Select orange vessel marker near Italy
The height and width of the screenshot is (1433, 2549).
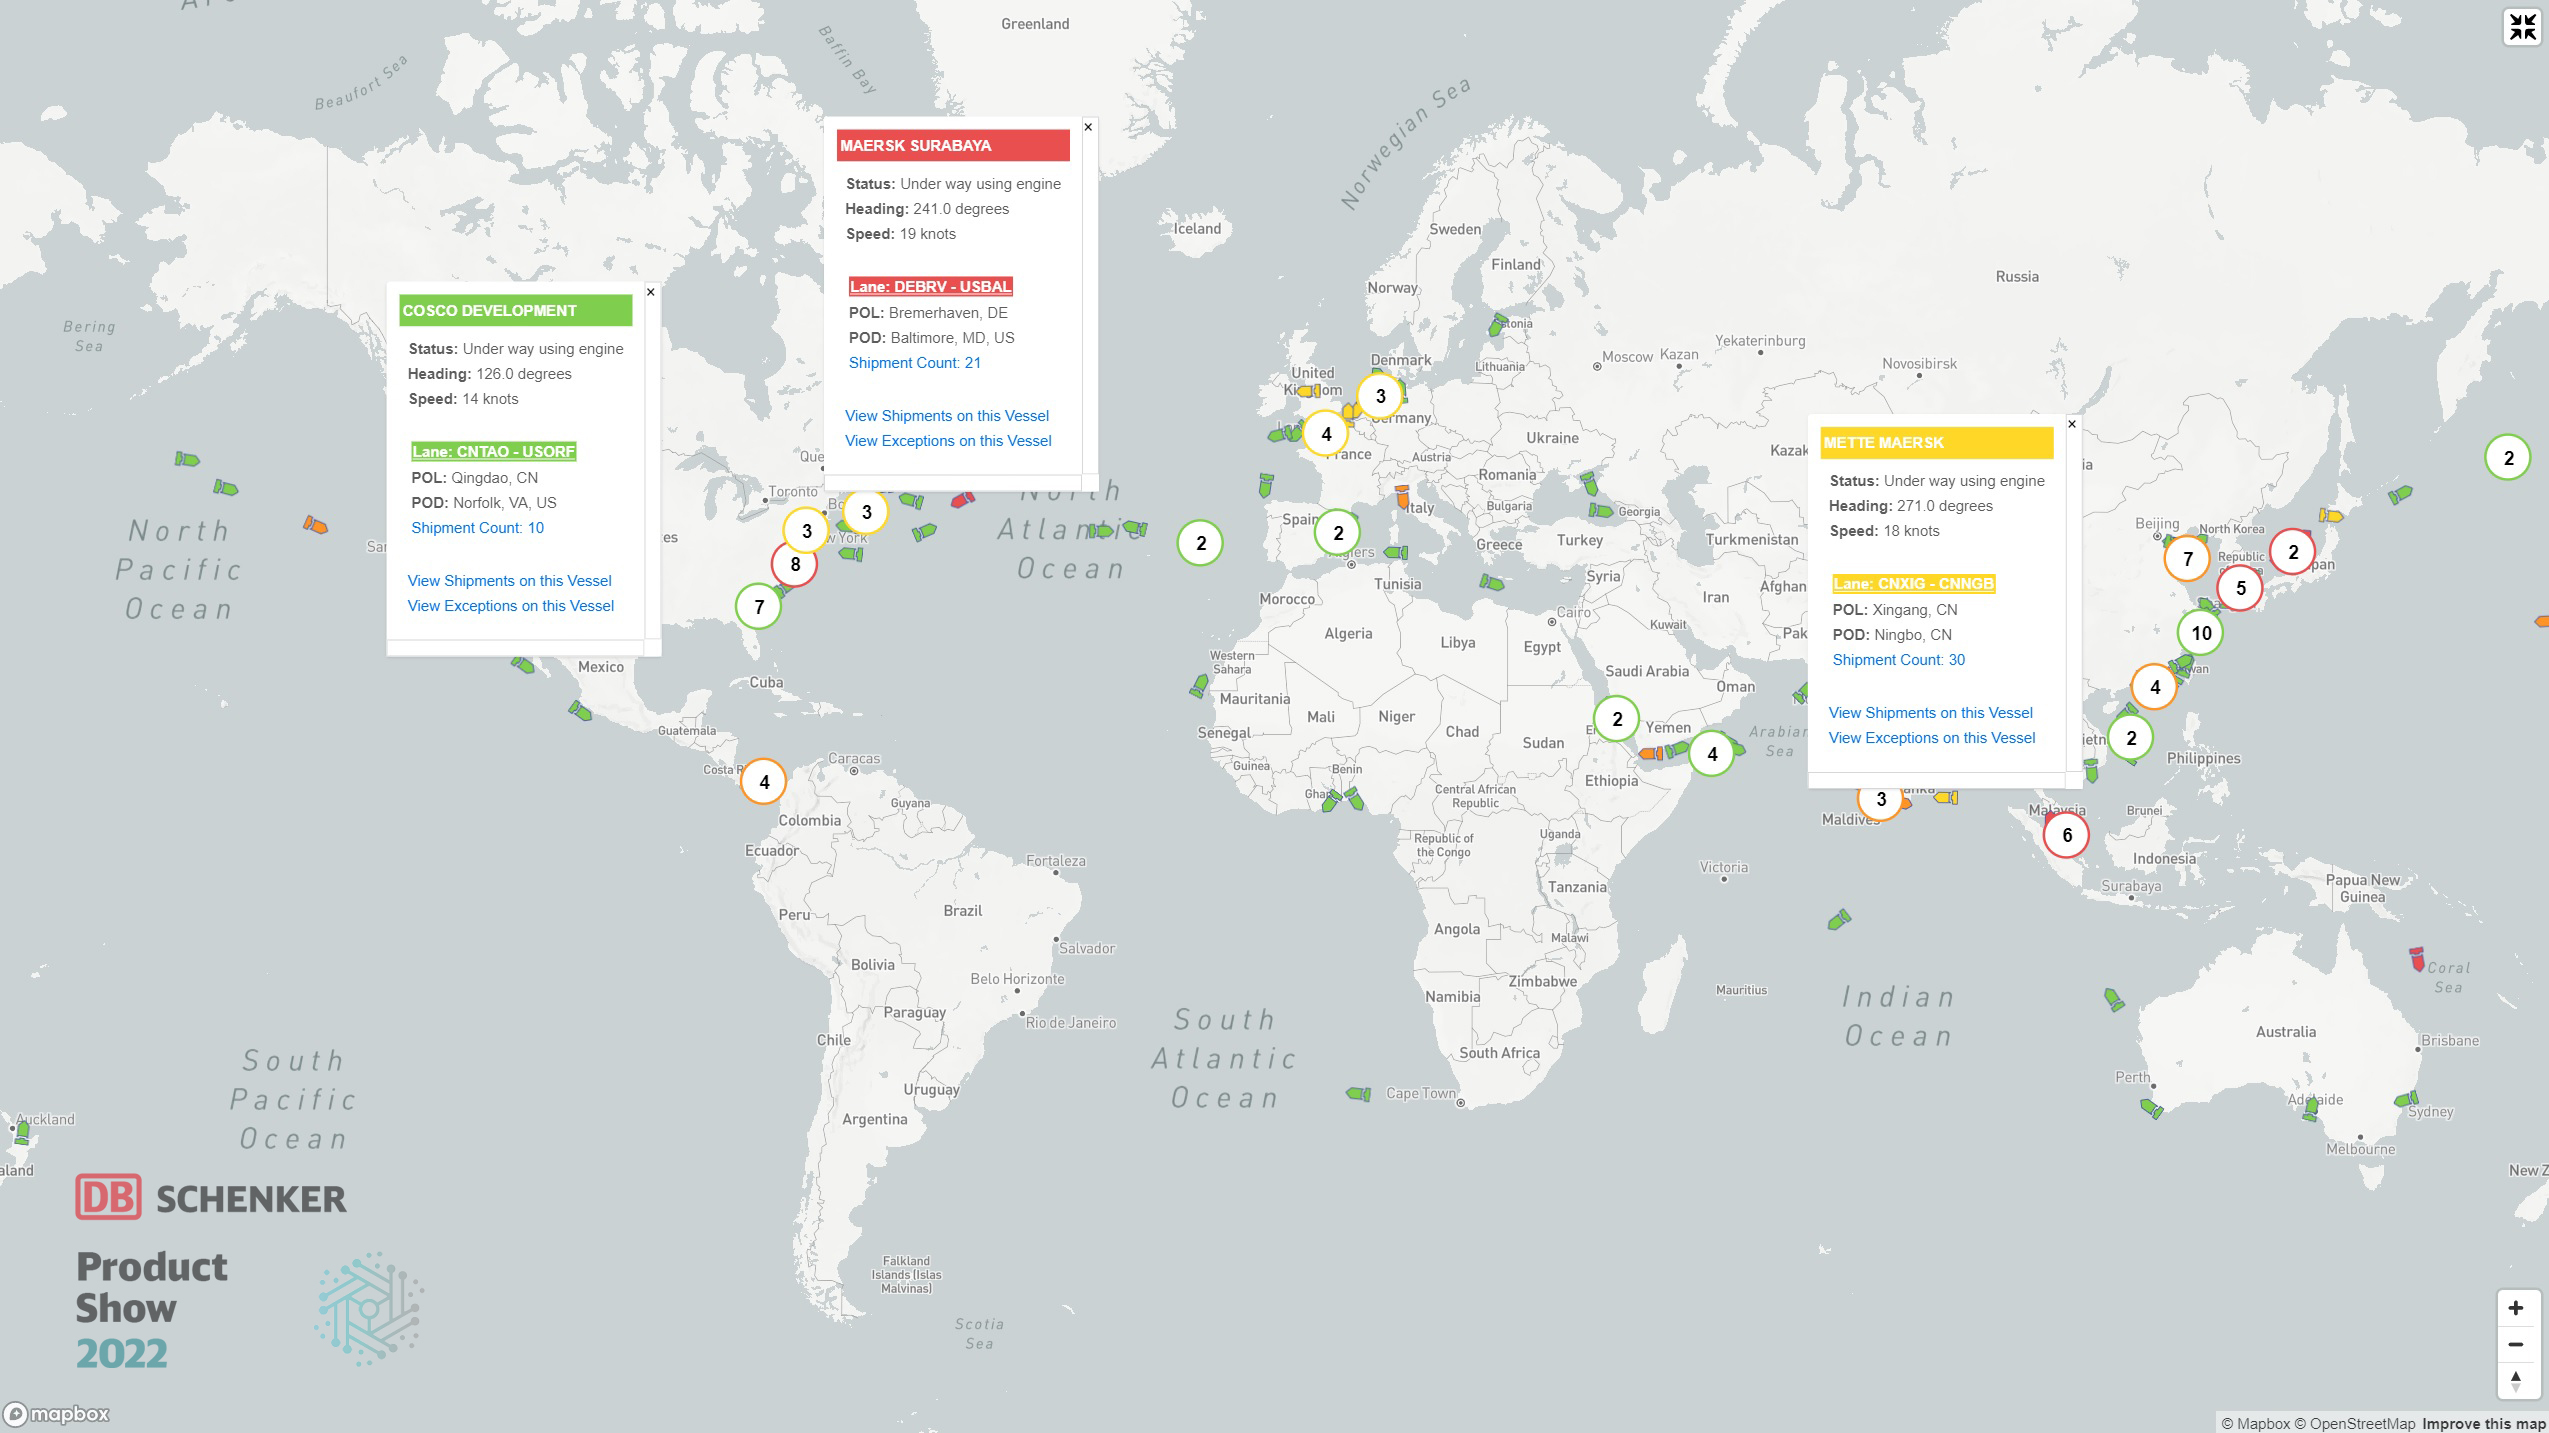tap(1402, 497)
